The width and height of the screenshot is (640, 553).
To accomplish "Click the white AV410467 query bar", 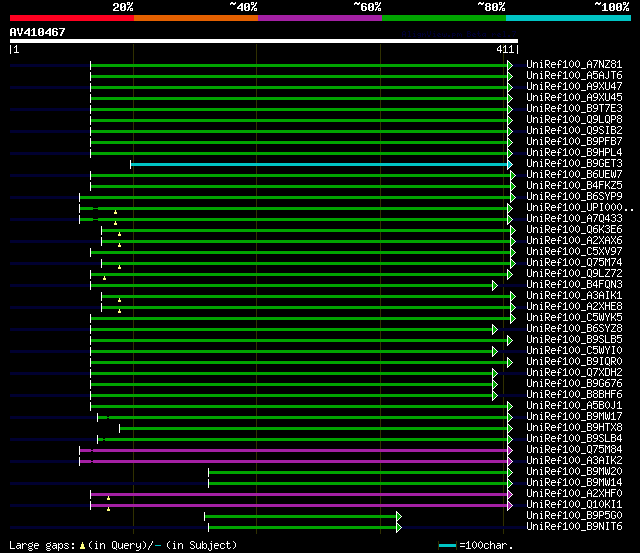I will 264,41.
